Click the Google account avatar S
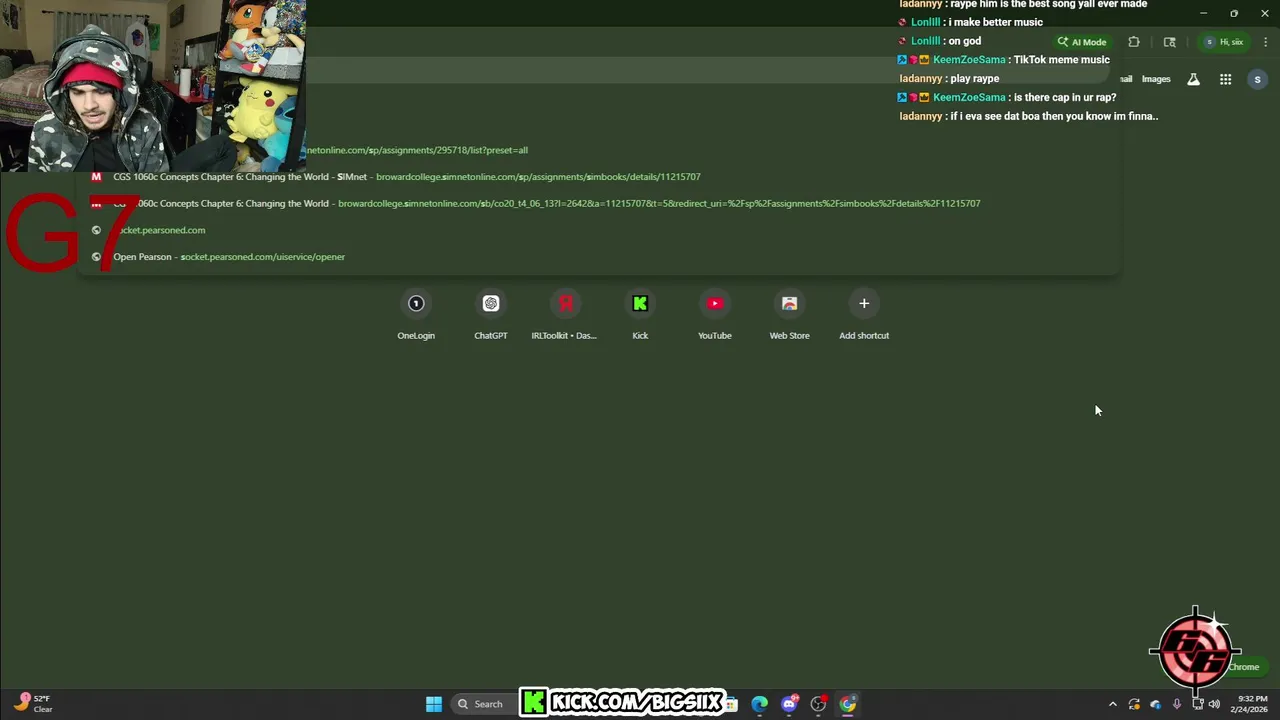The width and height of the screenshot is (1280, 720). click(x=1257, y=79)
